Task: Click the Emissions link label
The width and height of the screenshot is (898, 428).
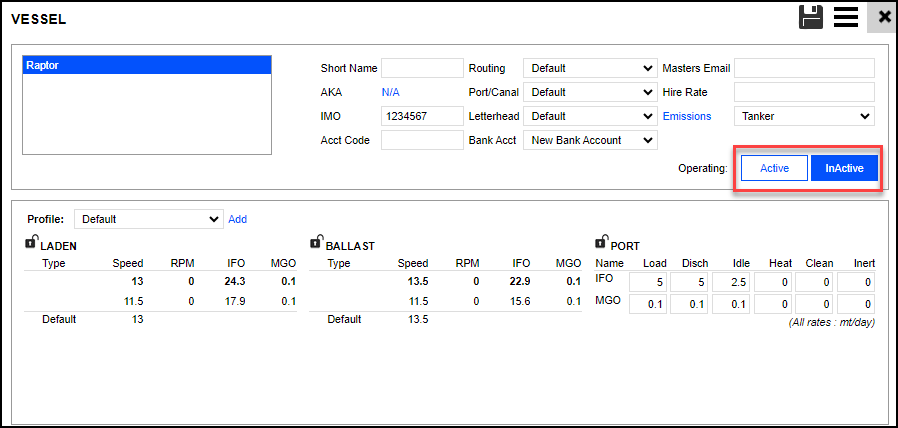Action: (x=686, y=116)
